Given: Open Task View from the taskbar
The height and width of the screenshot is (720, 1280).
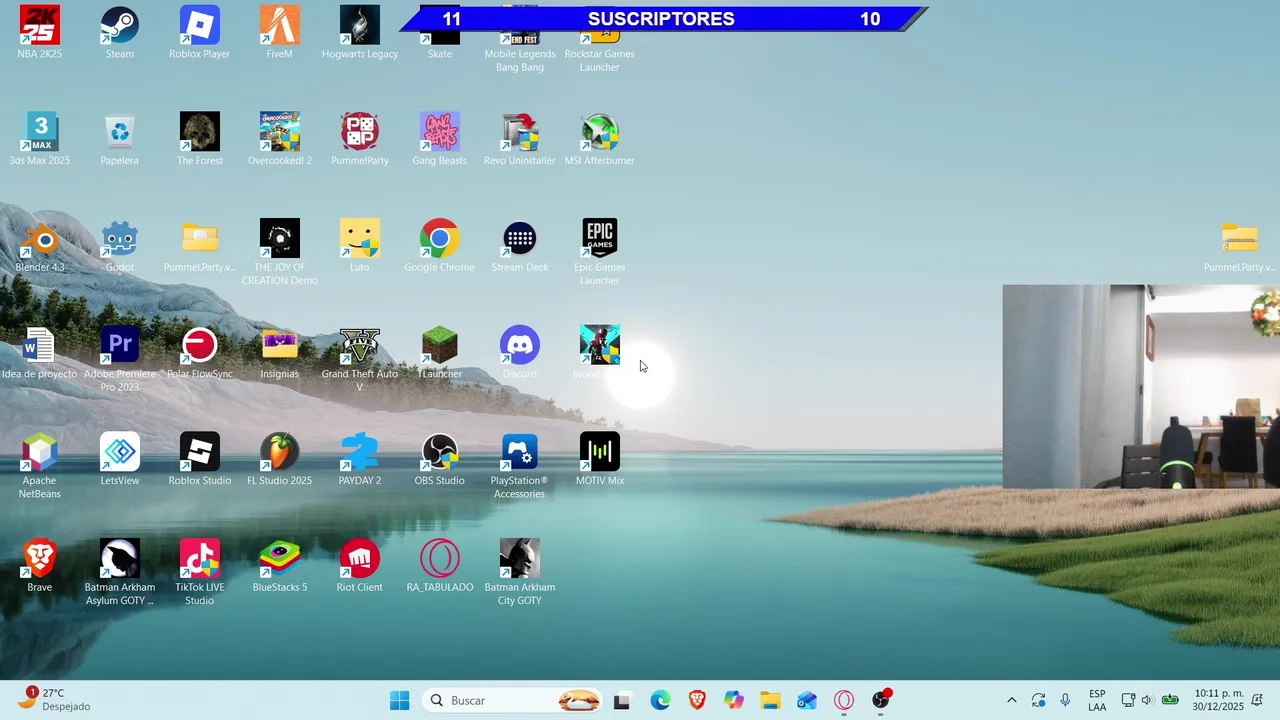Looking at the screenshot, I should tap(622, 701).
